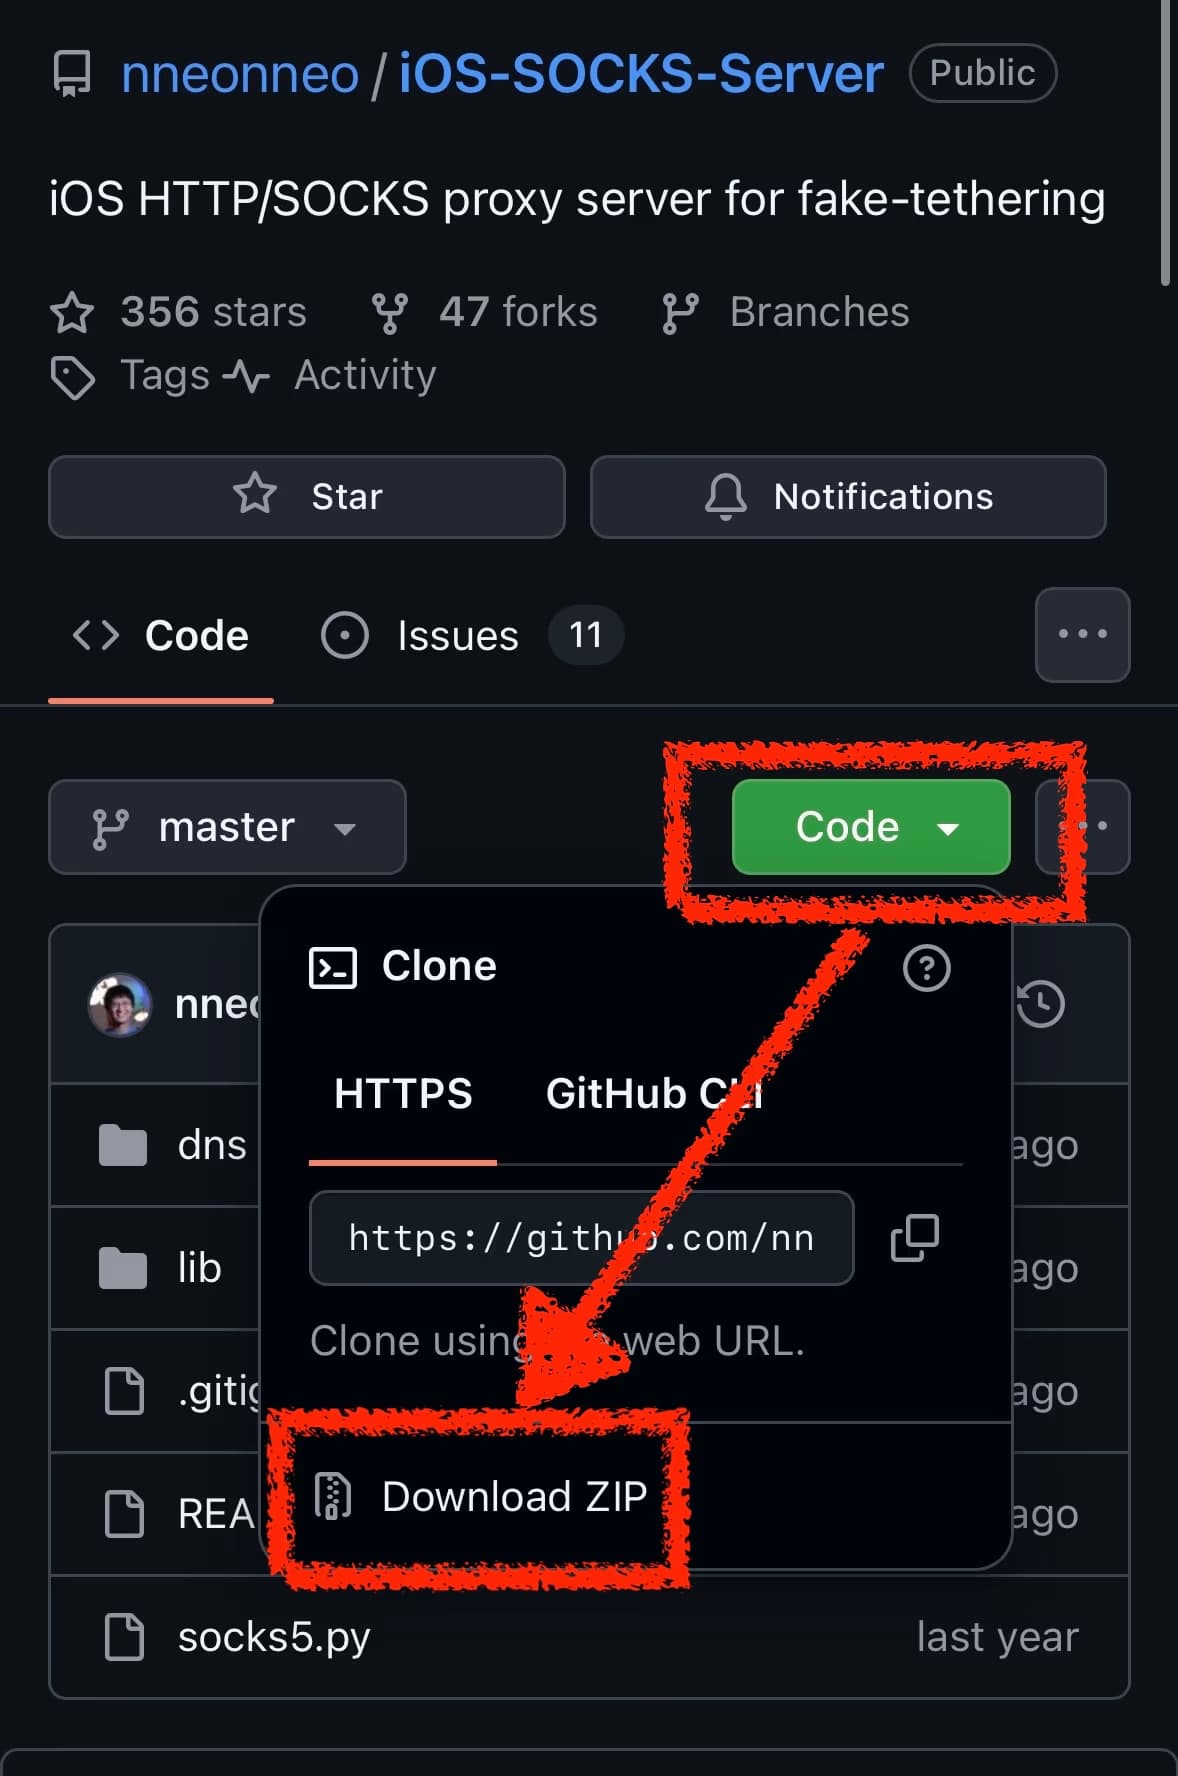Click the https://github.com clone URL field
The width and height of the screenshot is (1178, 1776).
click(582, 1238)
